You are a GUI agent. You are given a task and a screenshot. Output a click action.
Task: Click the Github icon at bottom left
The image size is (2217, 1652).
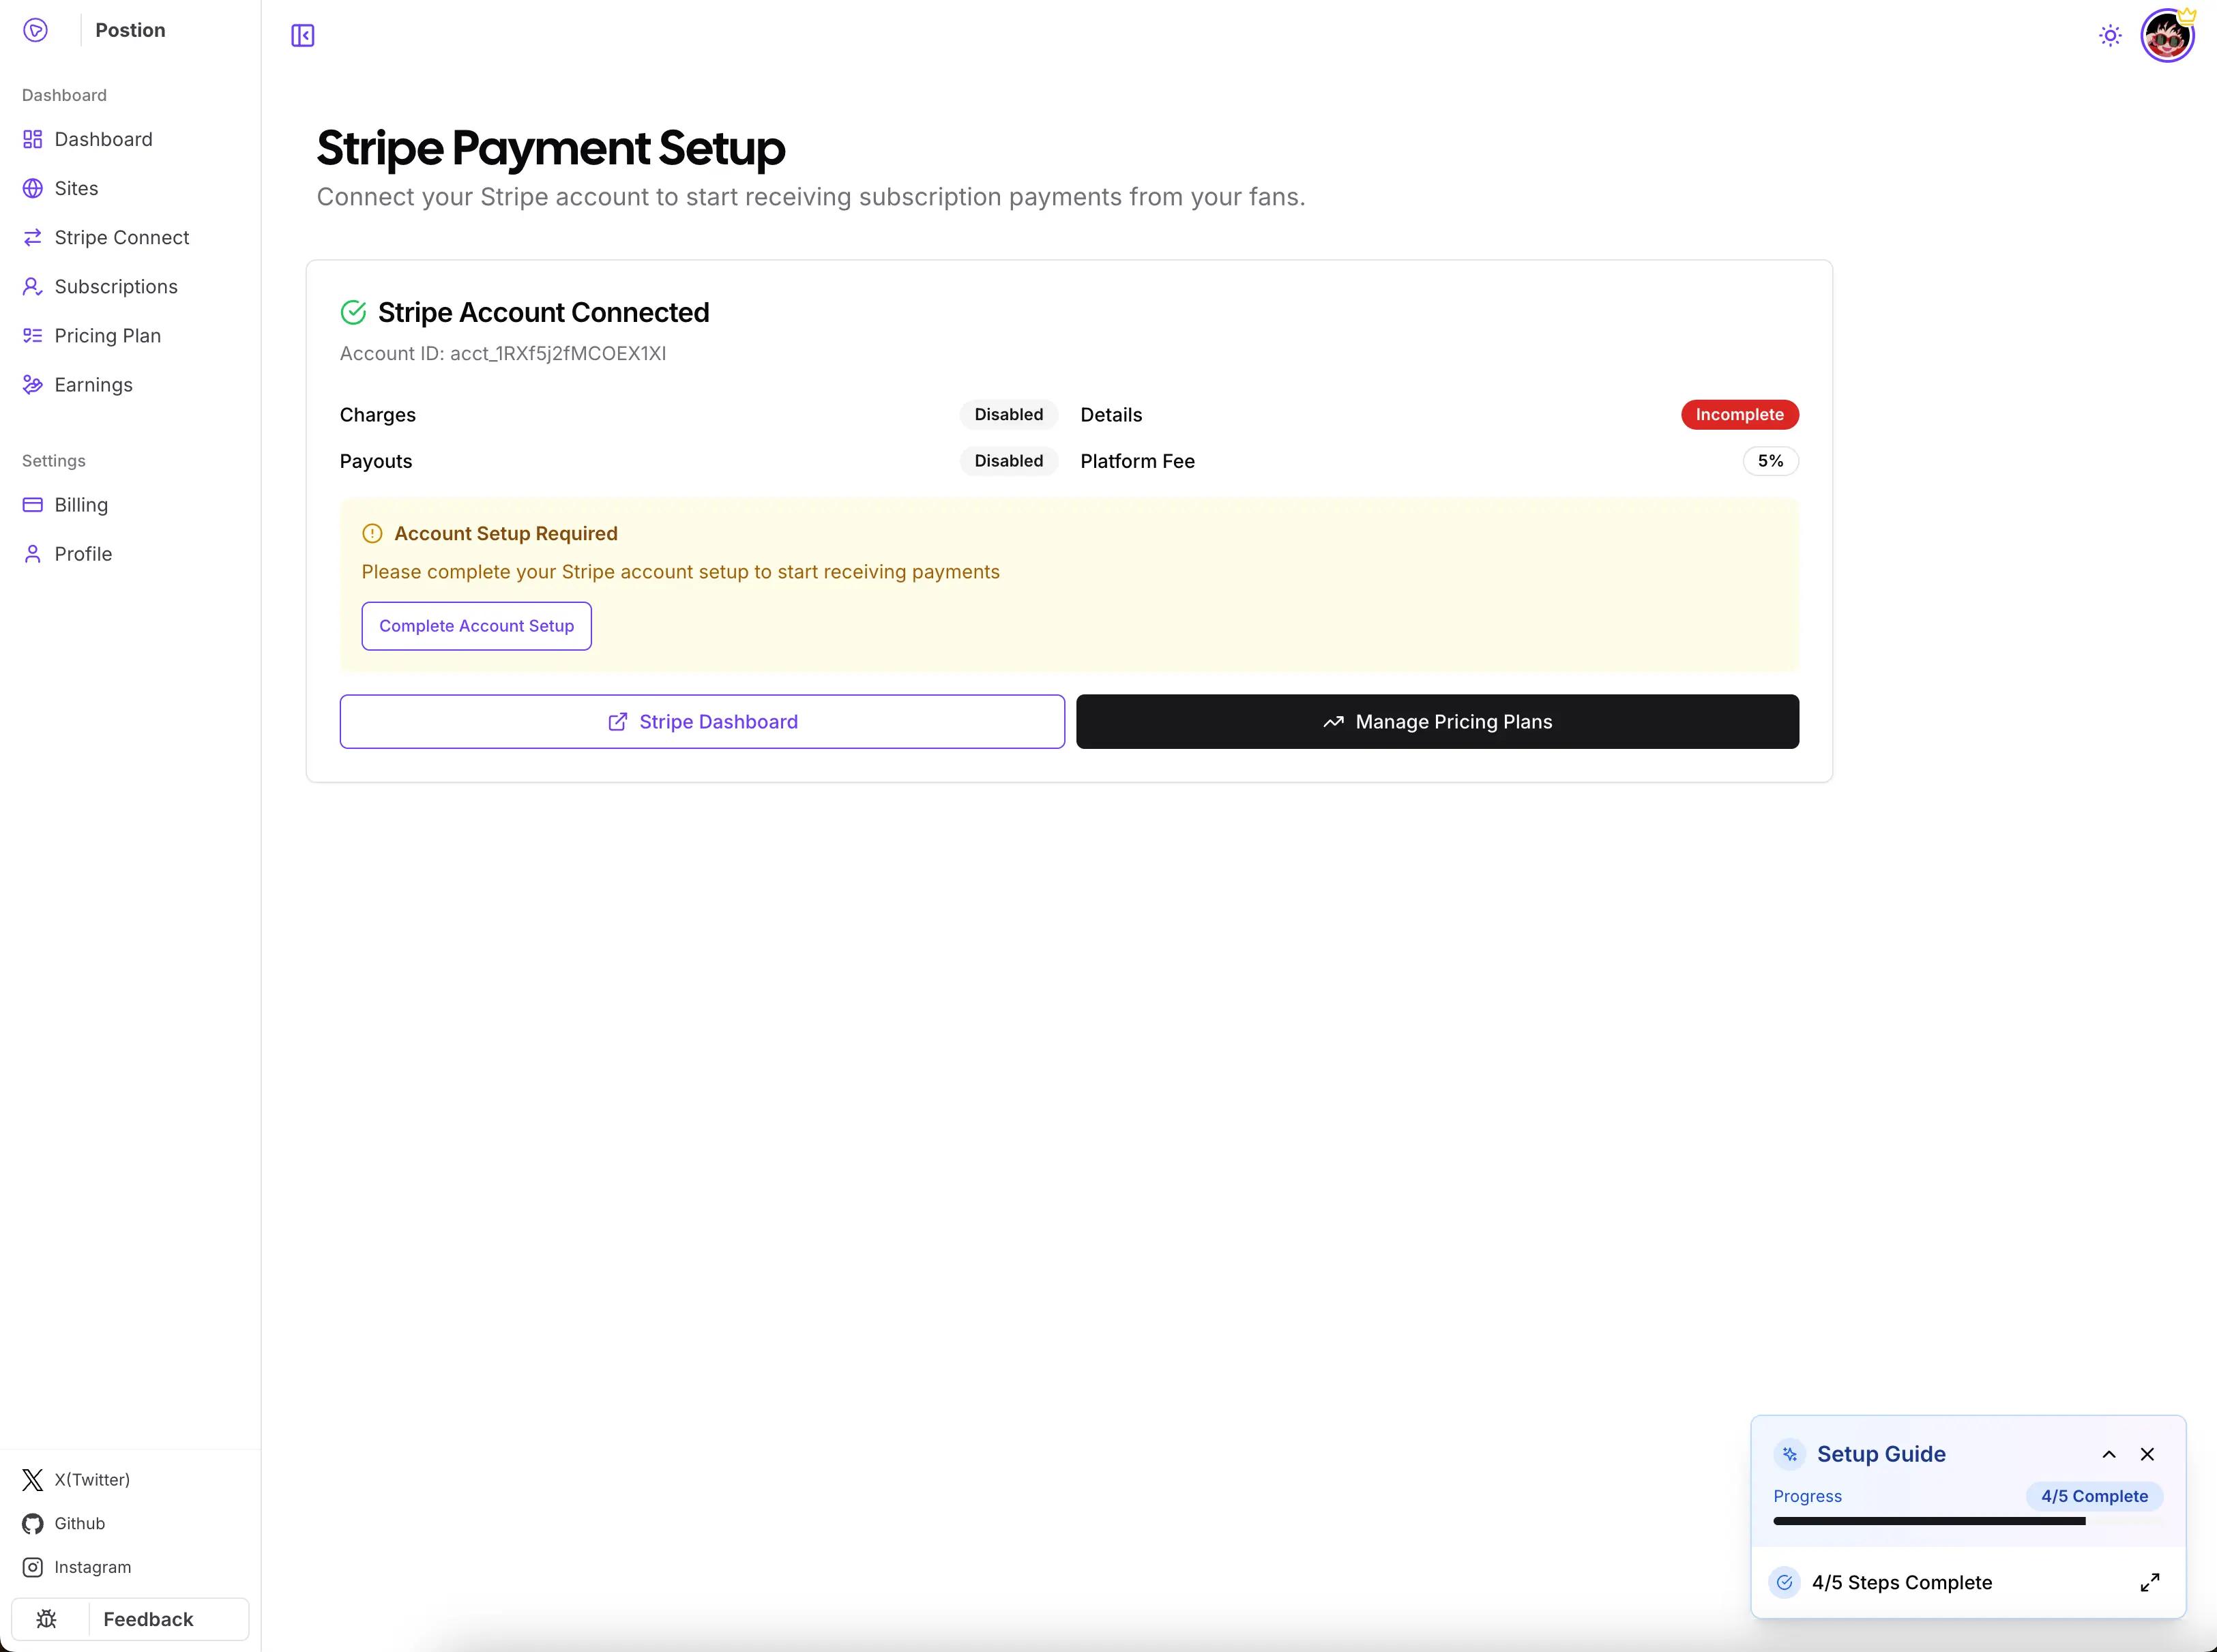pos(33,1523)
